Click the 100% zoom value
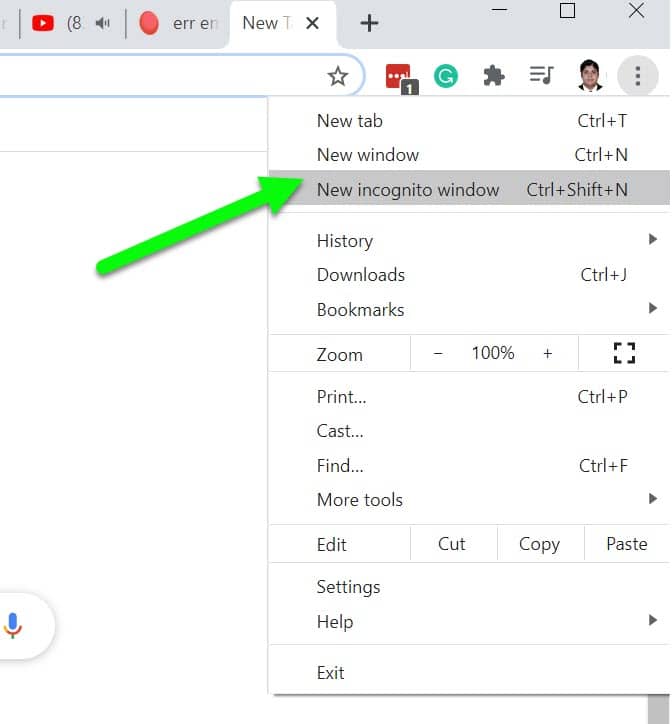 point(492,353)
